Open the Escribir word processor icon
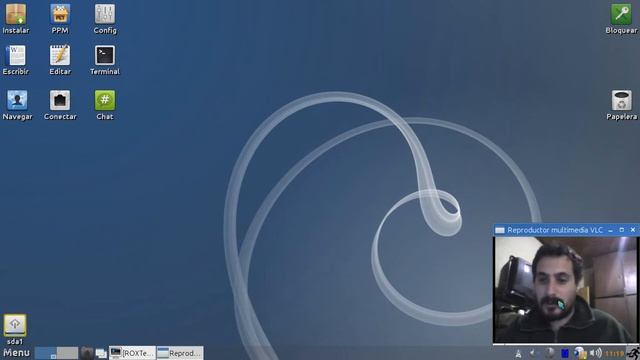 coord(16,60)
